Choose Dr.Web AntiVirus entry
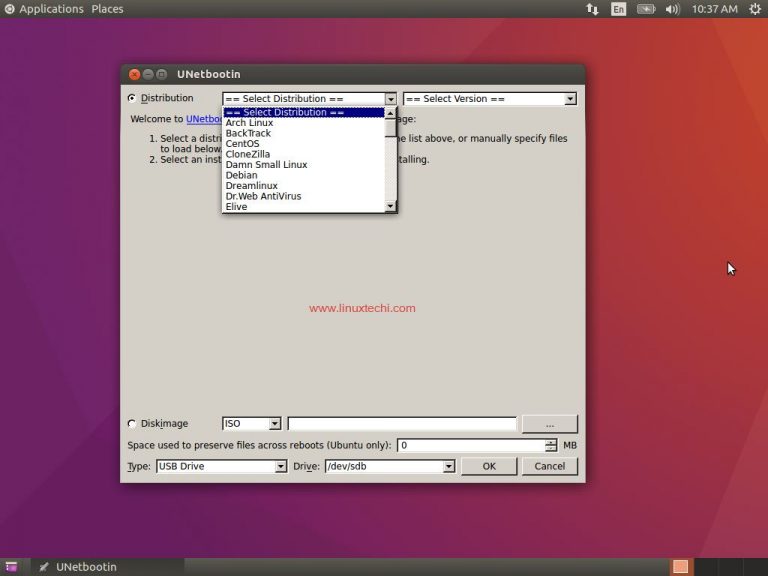This screenshot has height=576, width=768. [x=304, y=196]
